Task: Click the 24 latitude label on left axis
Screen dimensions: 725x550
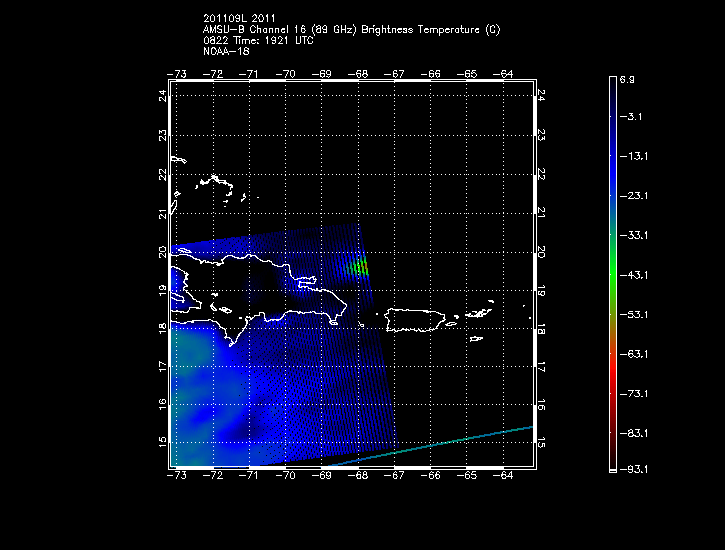Action: click(x=162, y=95)
